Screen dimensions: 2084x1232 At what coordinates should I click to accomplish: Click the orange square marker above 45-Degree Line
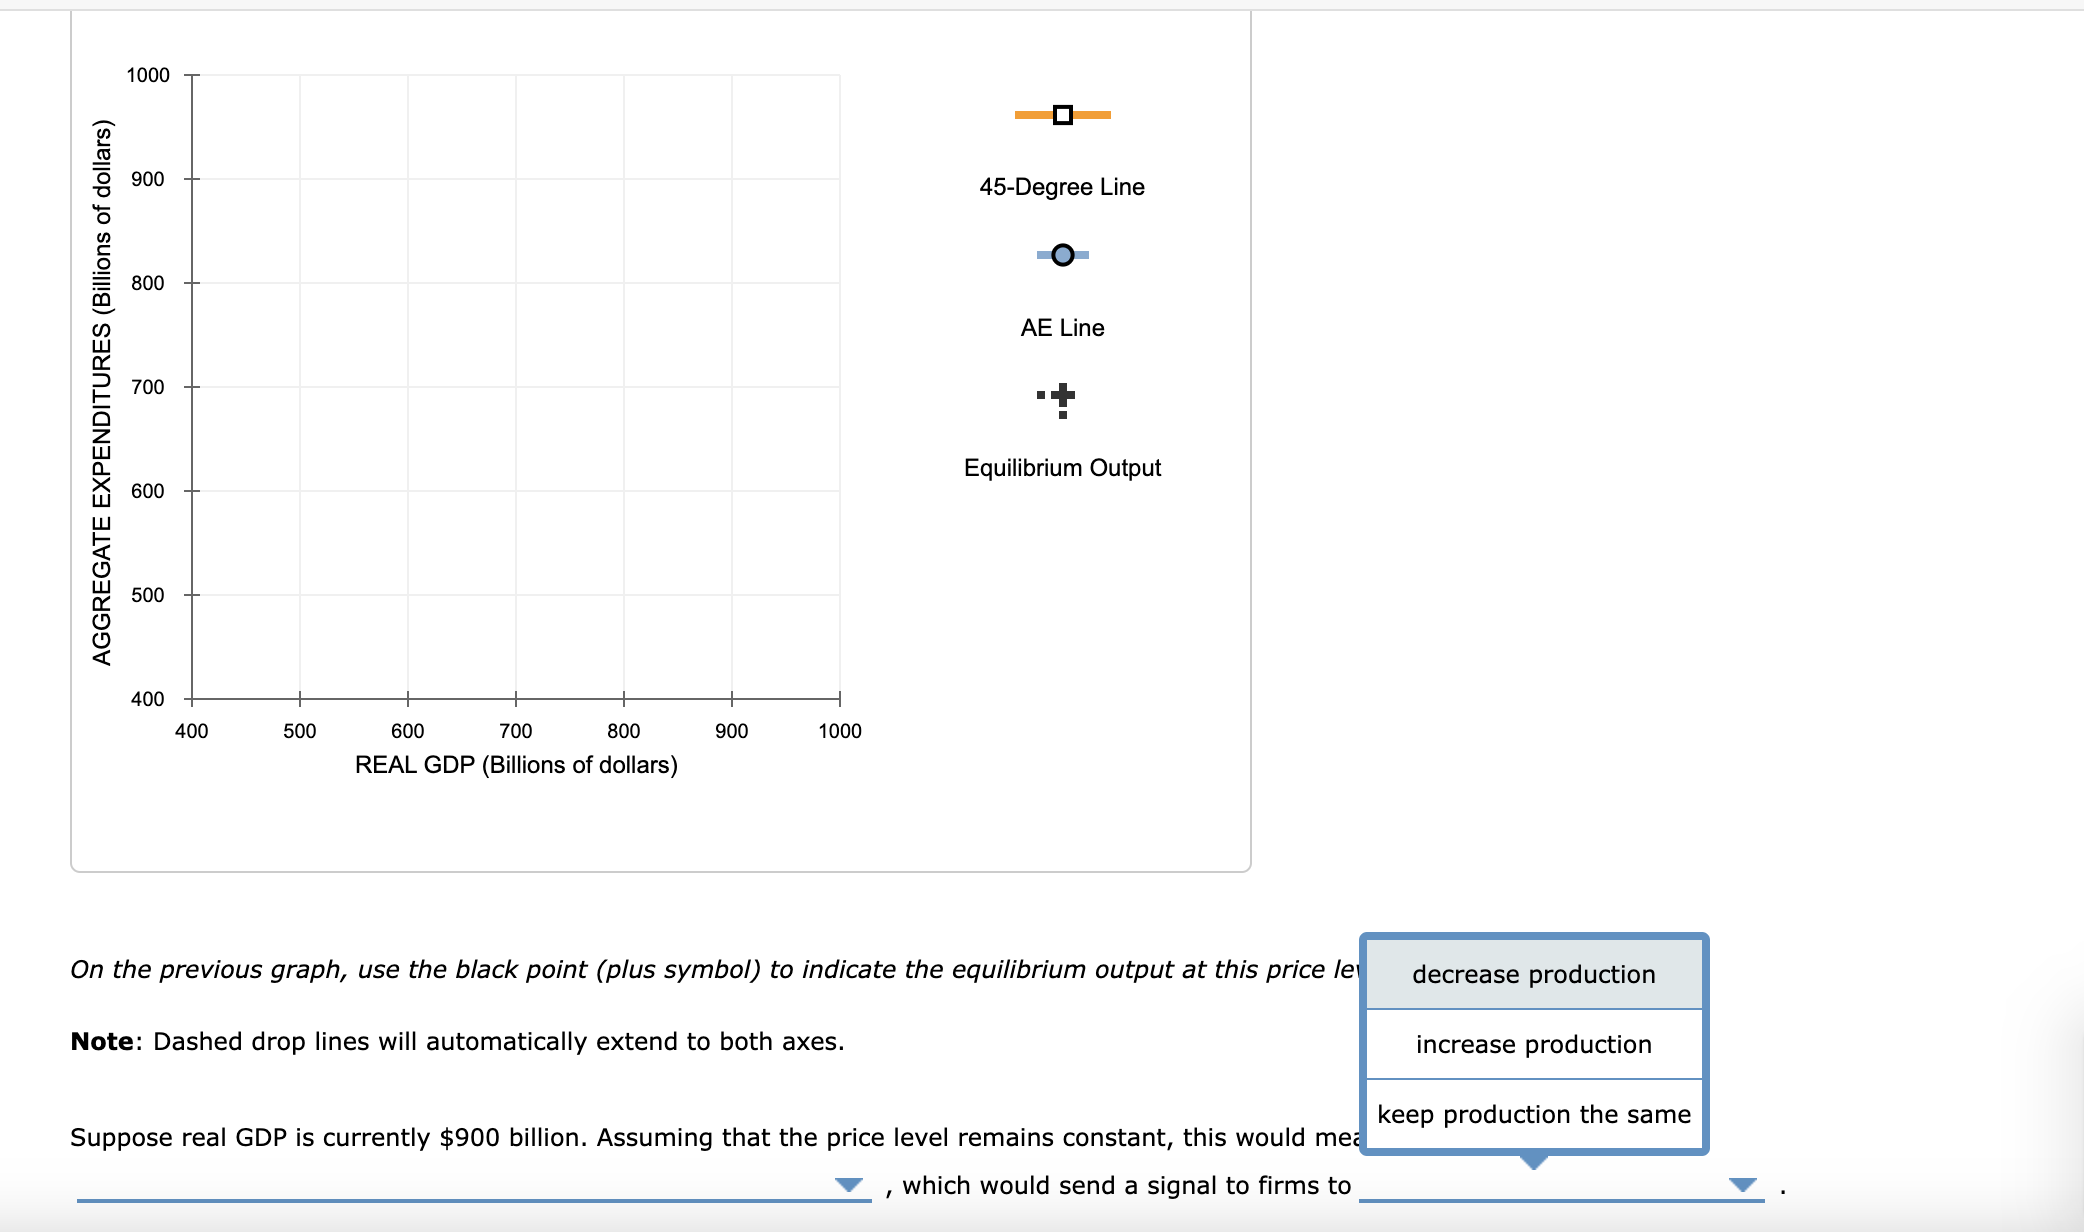(x=1062, y=115)
